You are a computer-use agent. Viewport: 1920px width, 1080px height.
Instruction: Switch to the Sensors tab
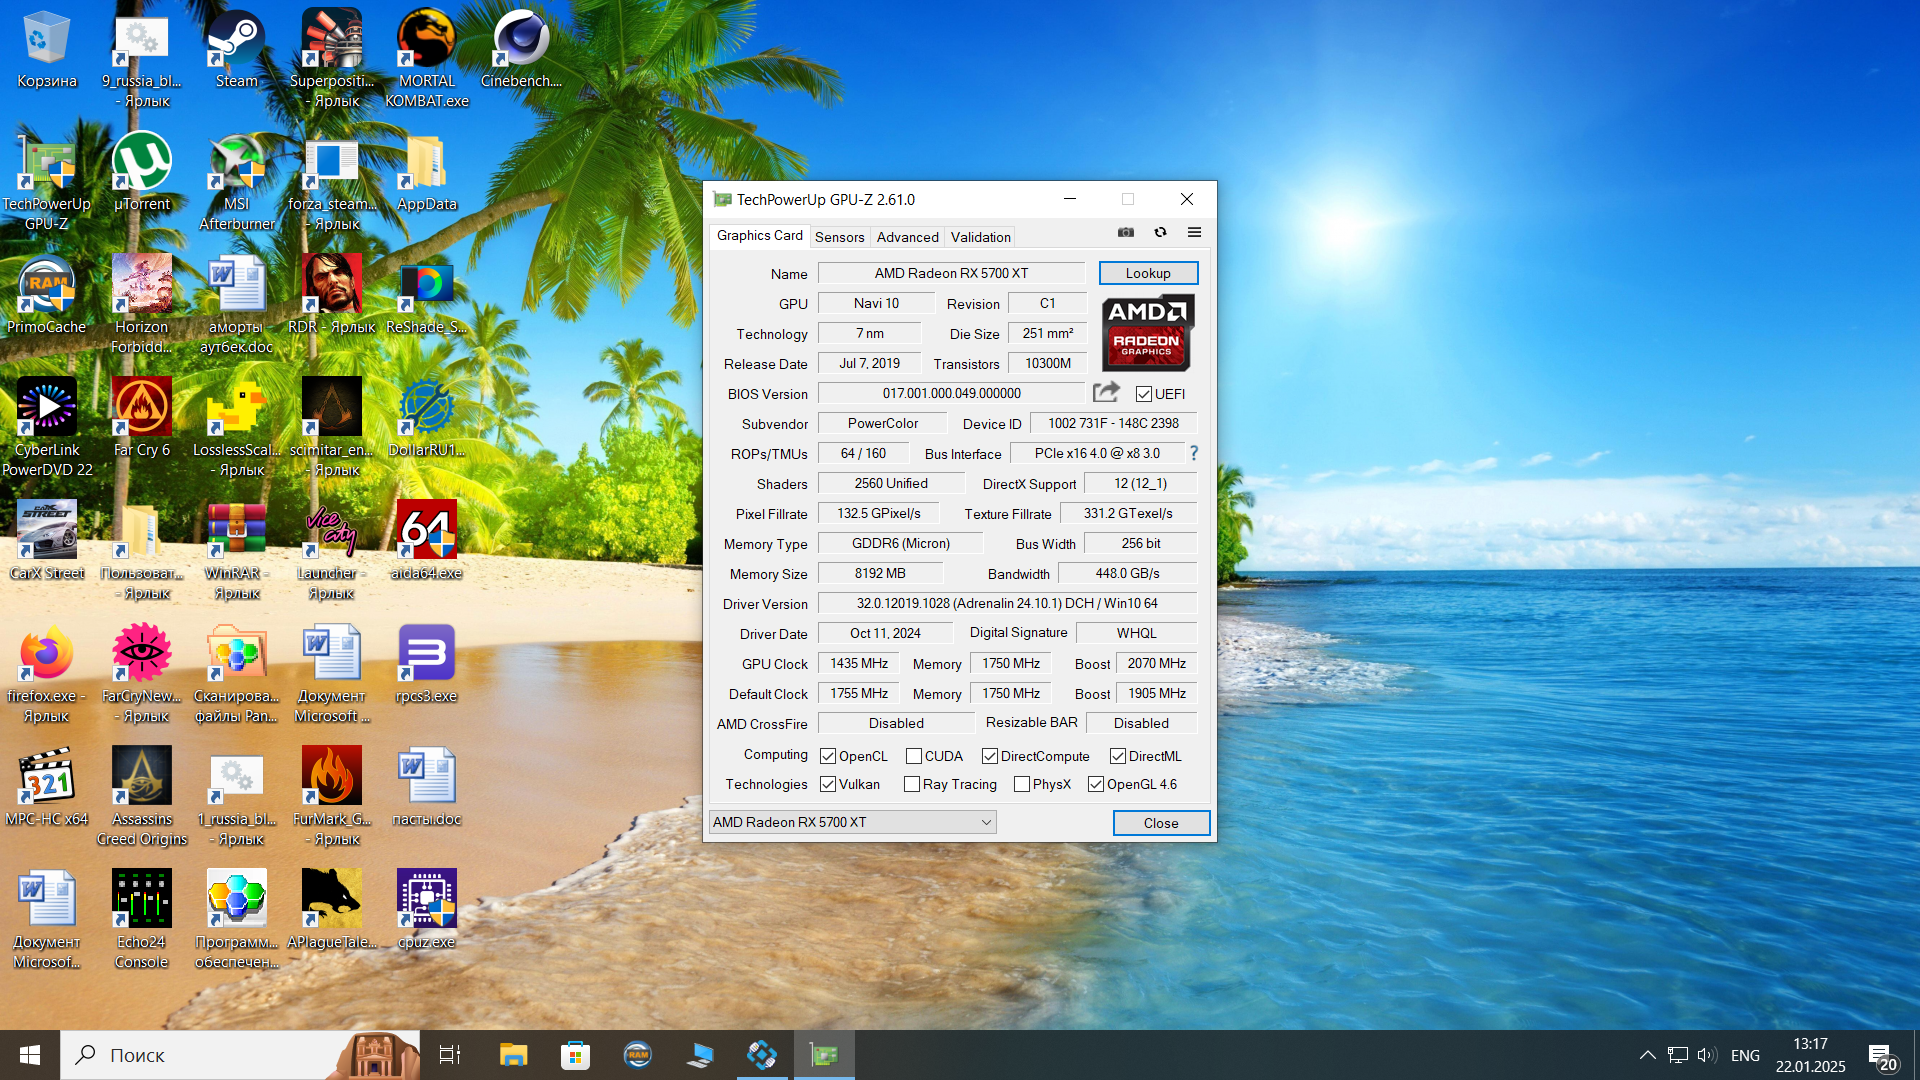click(x=839, y=237)
